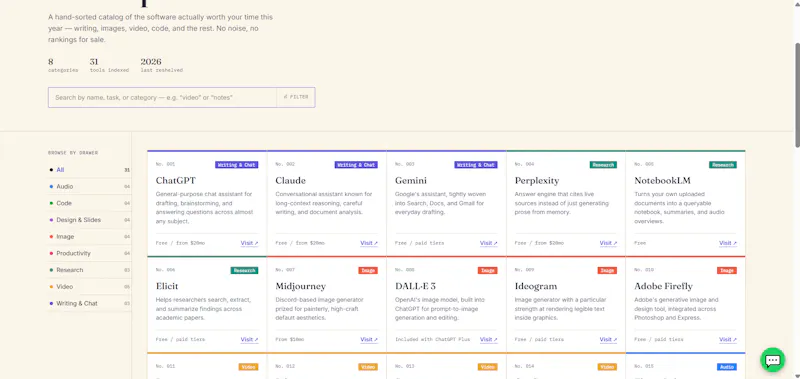Viewport: 800px width, 379px height.
Task: Focus the search by name input field
Action: pos(162,97)
